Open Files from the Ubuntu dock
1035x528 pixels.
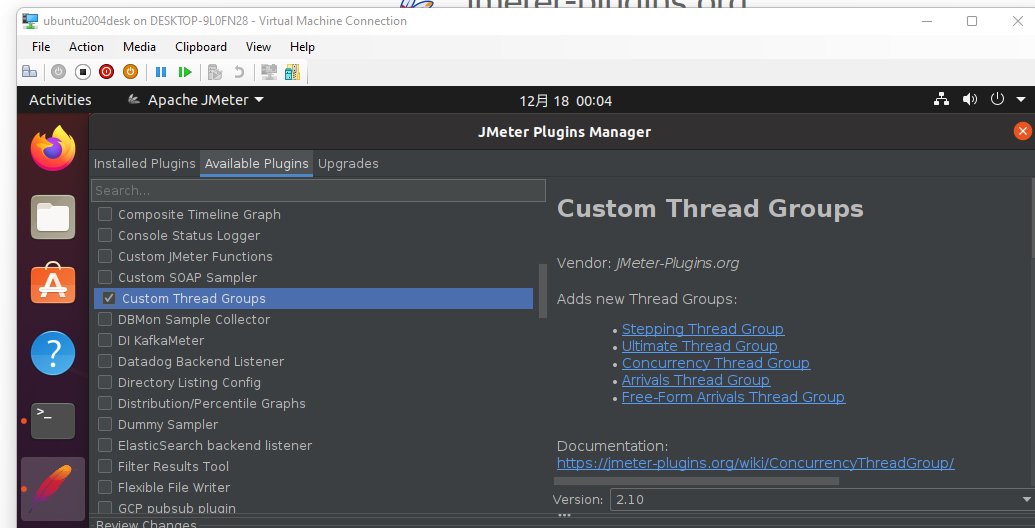click(53, 217)
